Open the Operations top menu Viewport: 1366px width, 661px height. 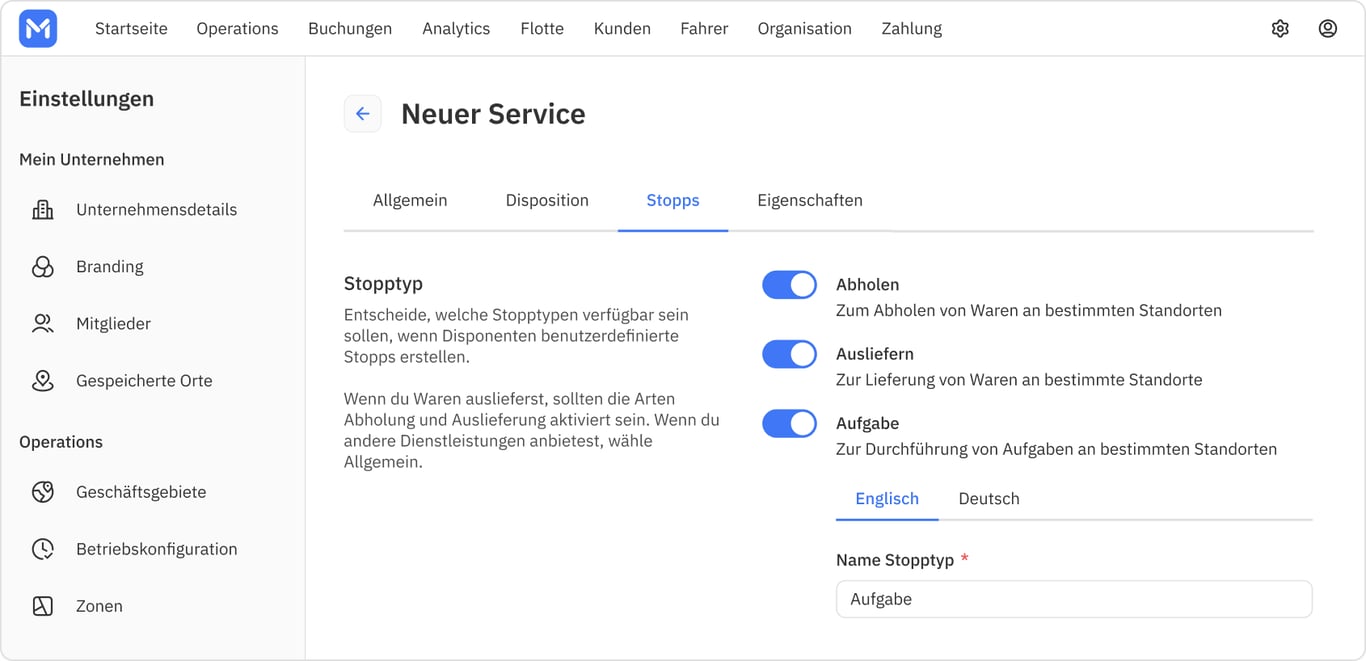[237, 29]
